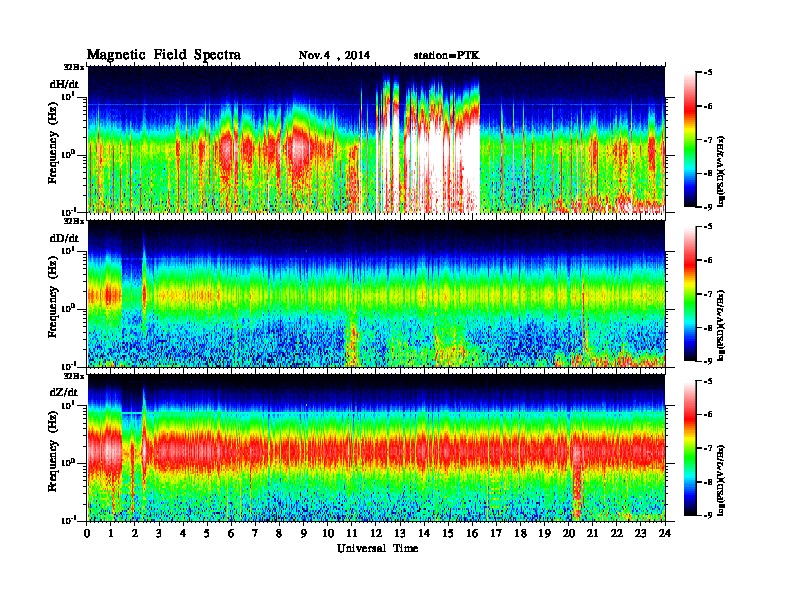The image size is (792, 612).
Task: Click hour "1" on the Universal Time axis
Action: pyautogui.click(x=111, y=533)
